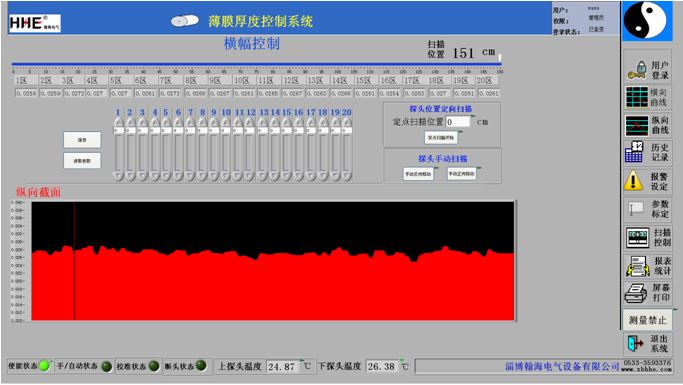Click the up arrow of slider 15
Viewport: 683px width, 385px height.
286,122
